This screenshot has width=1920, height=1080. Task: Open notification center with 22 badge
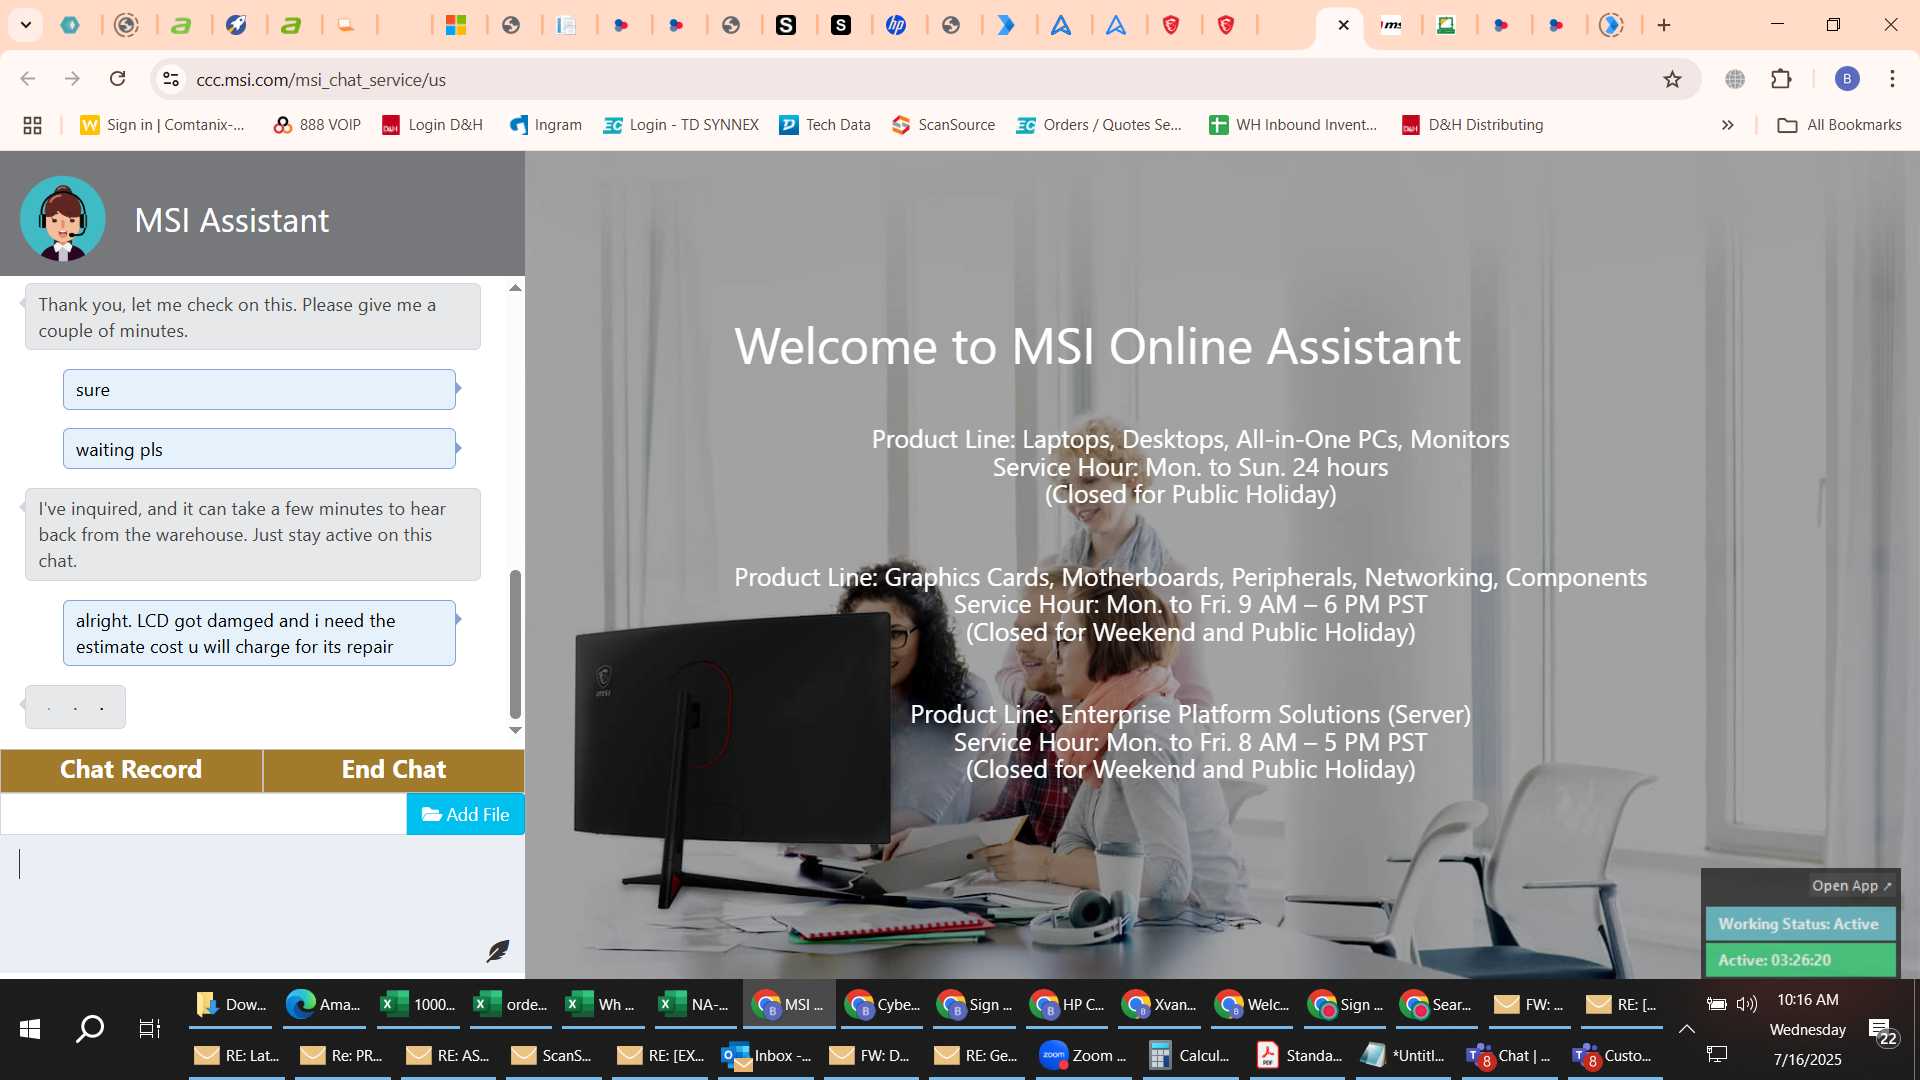(1882, 1030)
